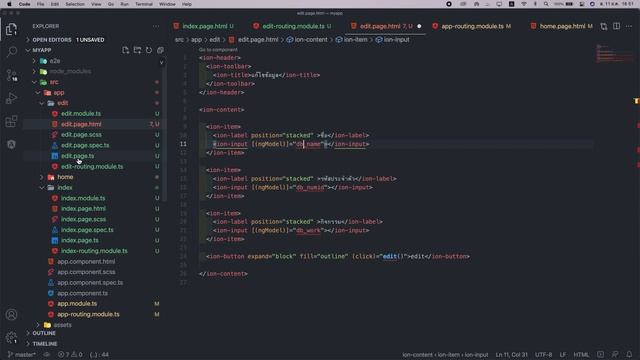This screenshot has height=360, width=640.
Task: Switch to index.page.html tab
Action: (204, 26)
